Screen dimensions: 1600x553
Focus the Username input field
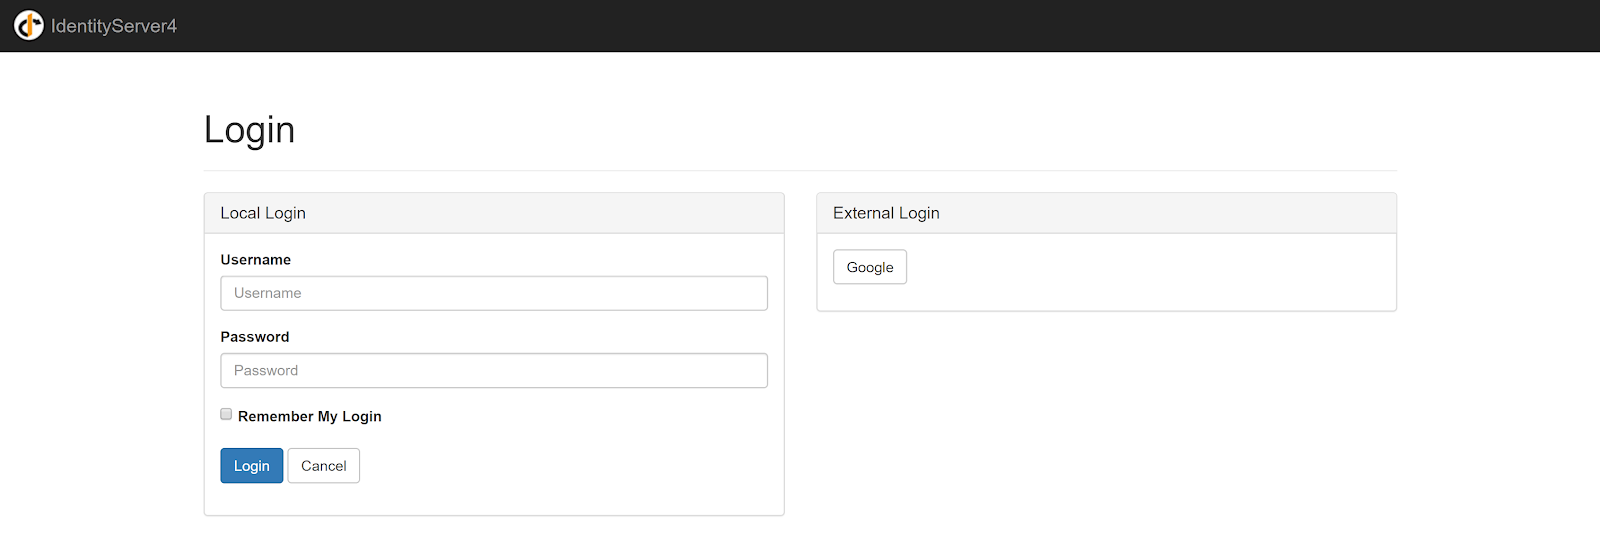pyautogui.click(x=494, y=293)
